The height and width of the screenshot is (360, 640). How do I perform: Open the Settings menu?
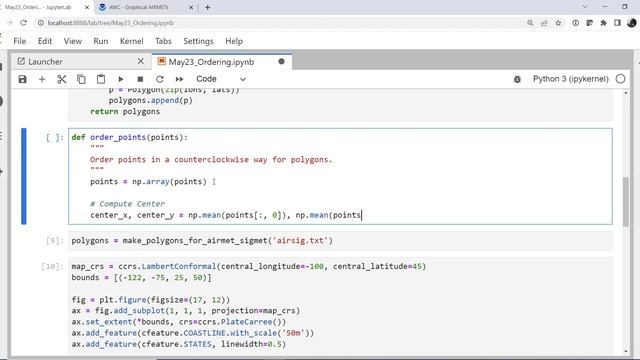click(198, 41)
